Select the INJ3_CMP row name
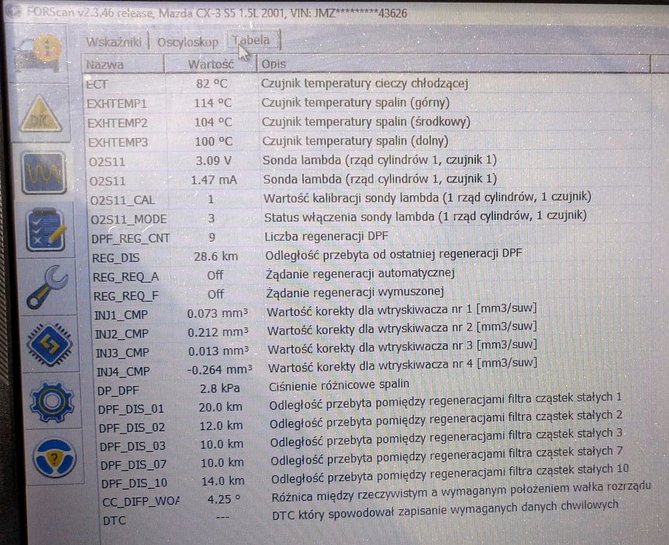Image resolution: width=669 pixels, height=545 pixels. pyautogui.click(x=122, y=353)
